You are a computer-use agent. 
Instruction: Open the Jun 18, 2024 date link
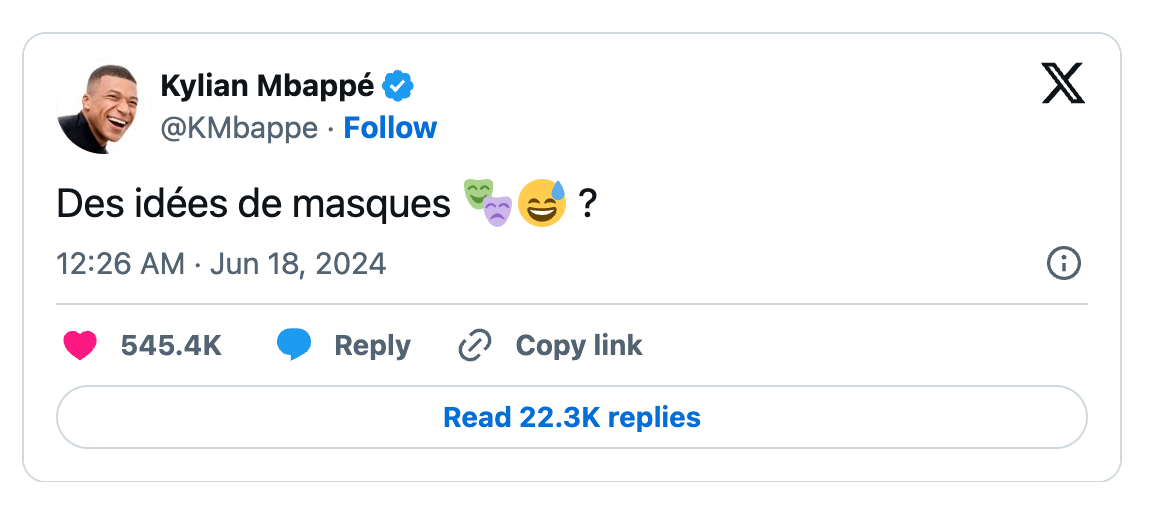pyautogui.click(x=298, y=264)
